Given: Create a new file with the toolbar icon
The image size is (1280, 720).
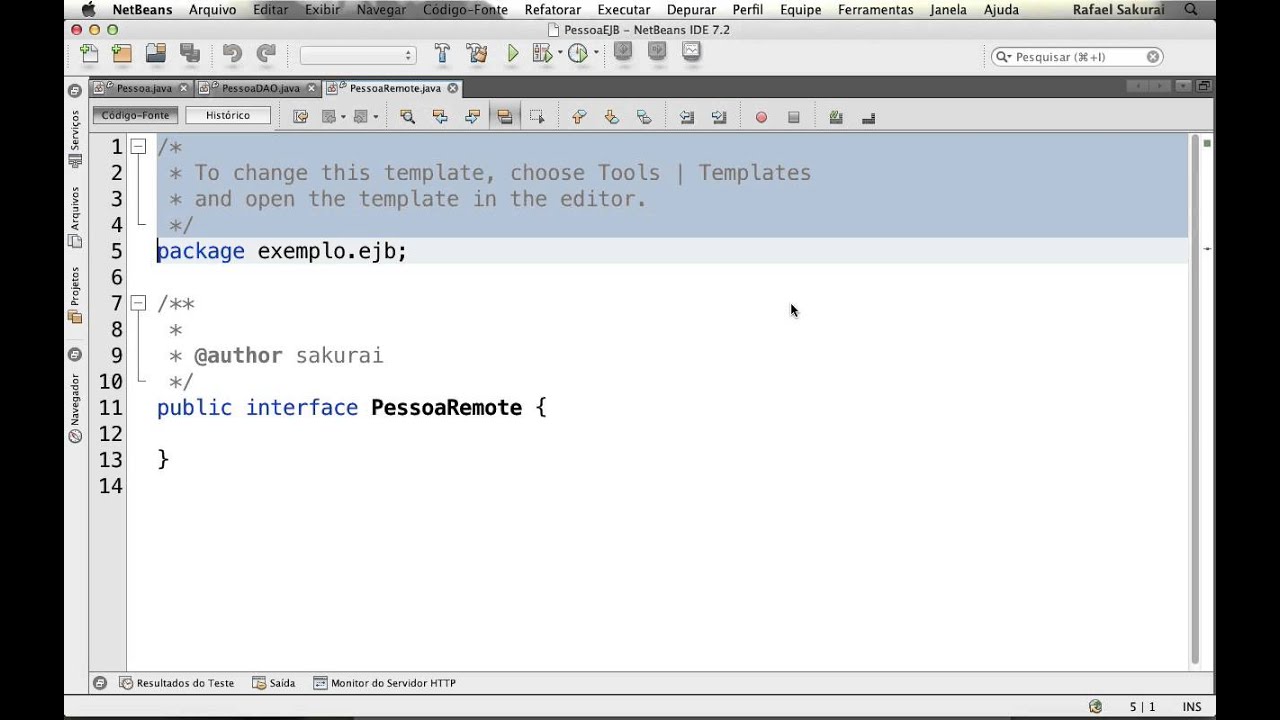Looking at the screenshot, I should 89,54.
